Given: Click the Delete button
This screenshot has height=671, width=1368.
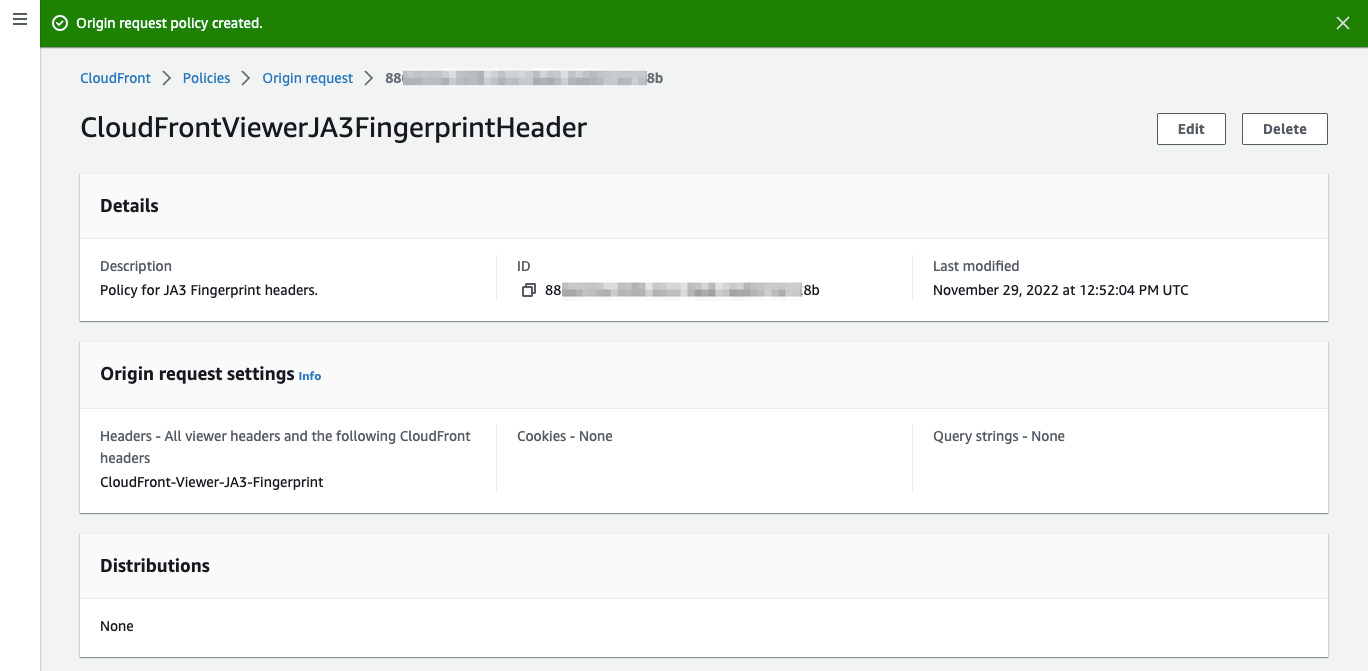Looking at the screenshot, I should 1284,128.
